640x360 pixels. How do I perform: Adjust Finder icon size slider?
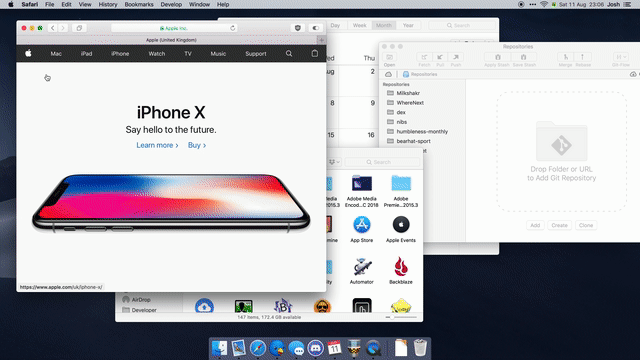401,317
